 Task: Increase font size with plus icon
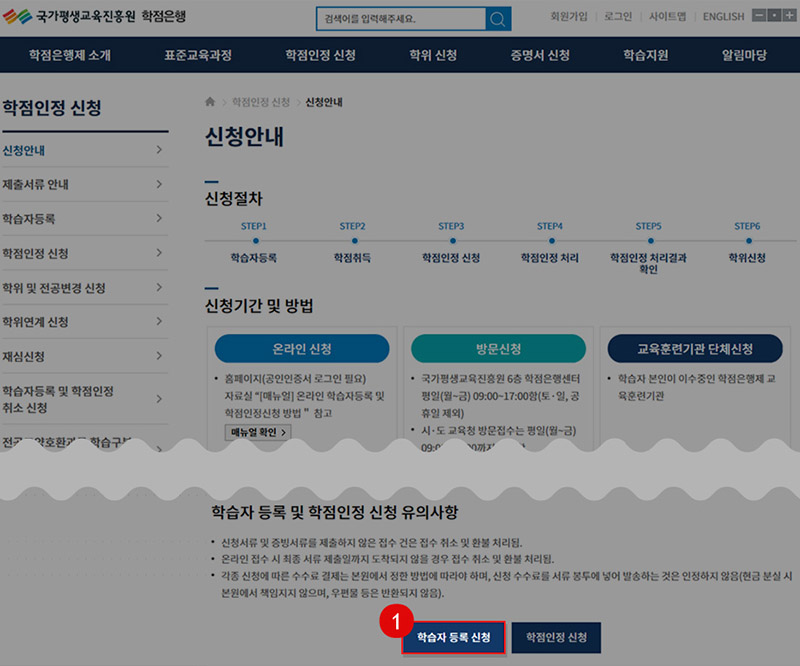(x=789, y=16)
